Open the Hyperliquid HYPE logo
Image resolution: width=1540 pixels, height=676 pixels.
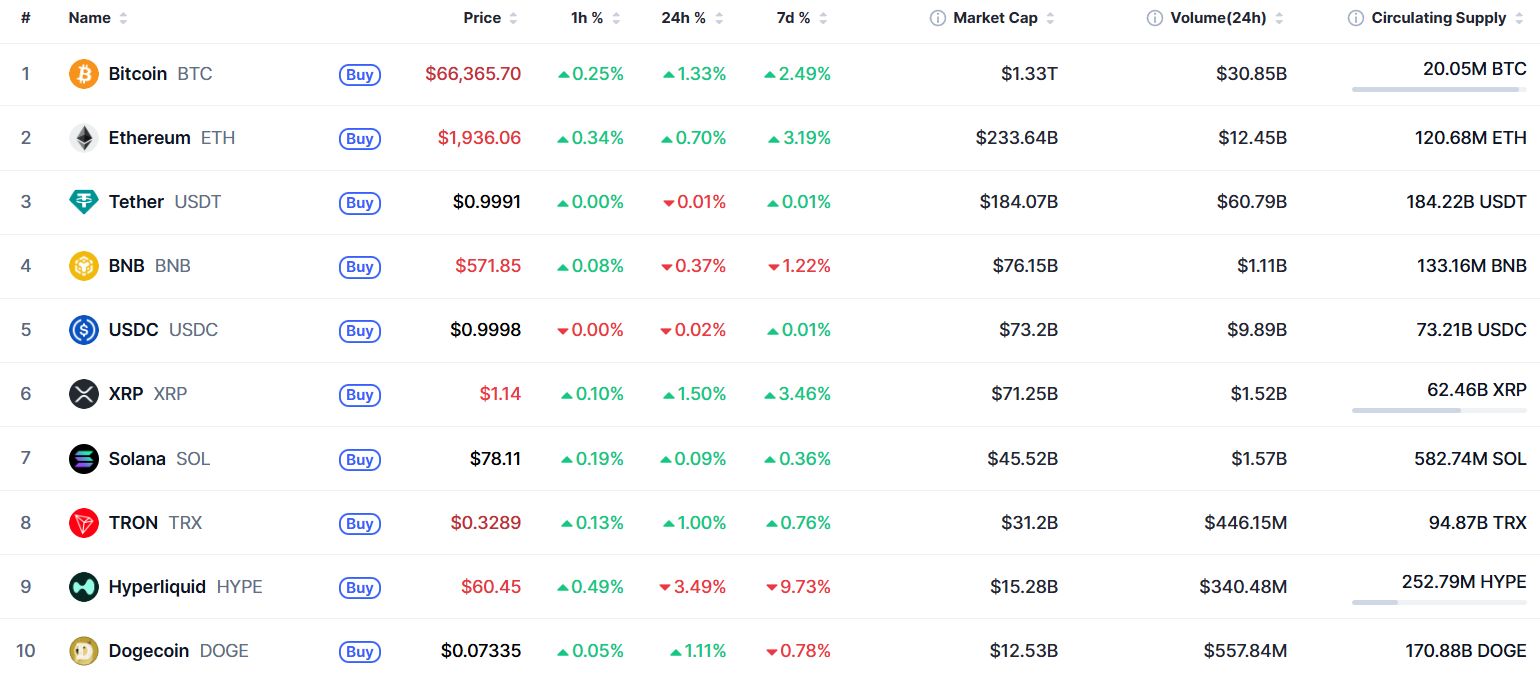click(84, 586)
